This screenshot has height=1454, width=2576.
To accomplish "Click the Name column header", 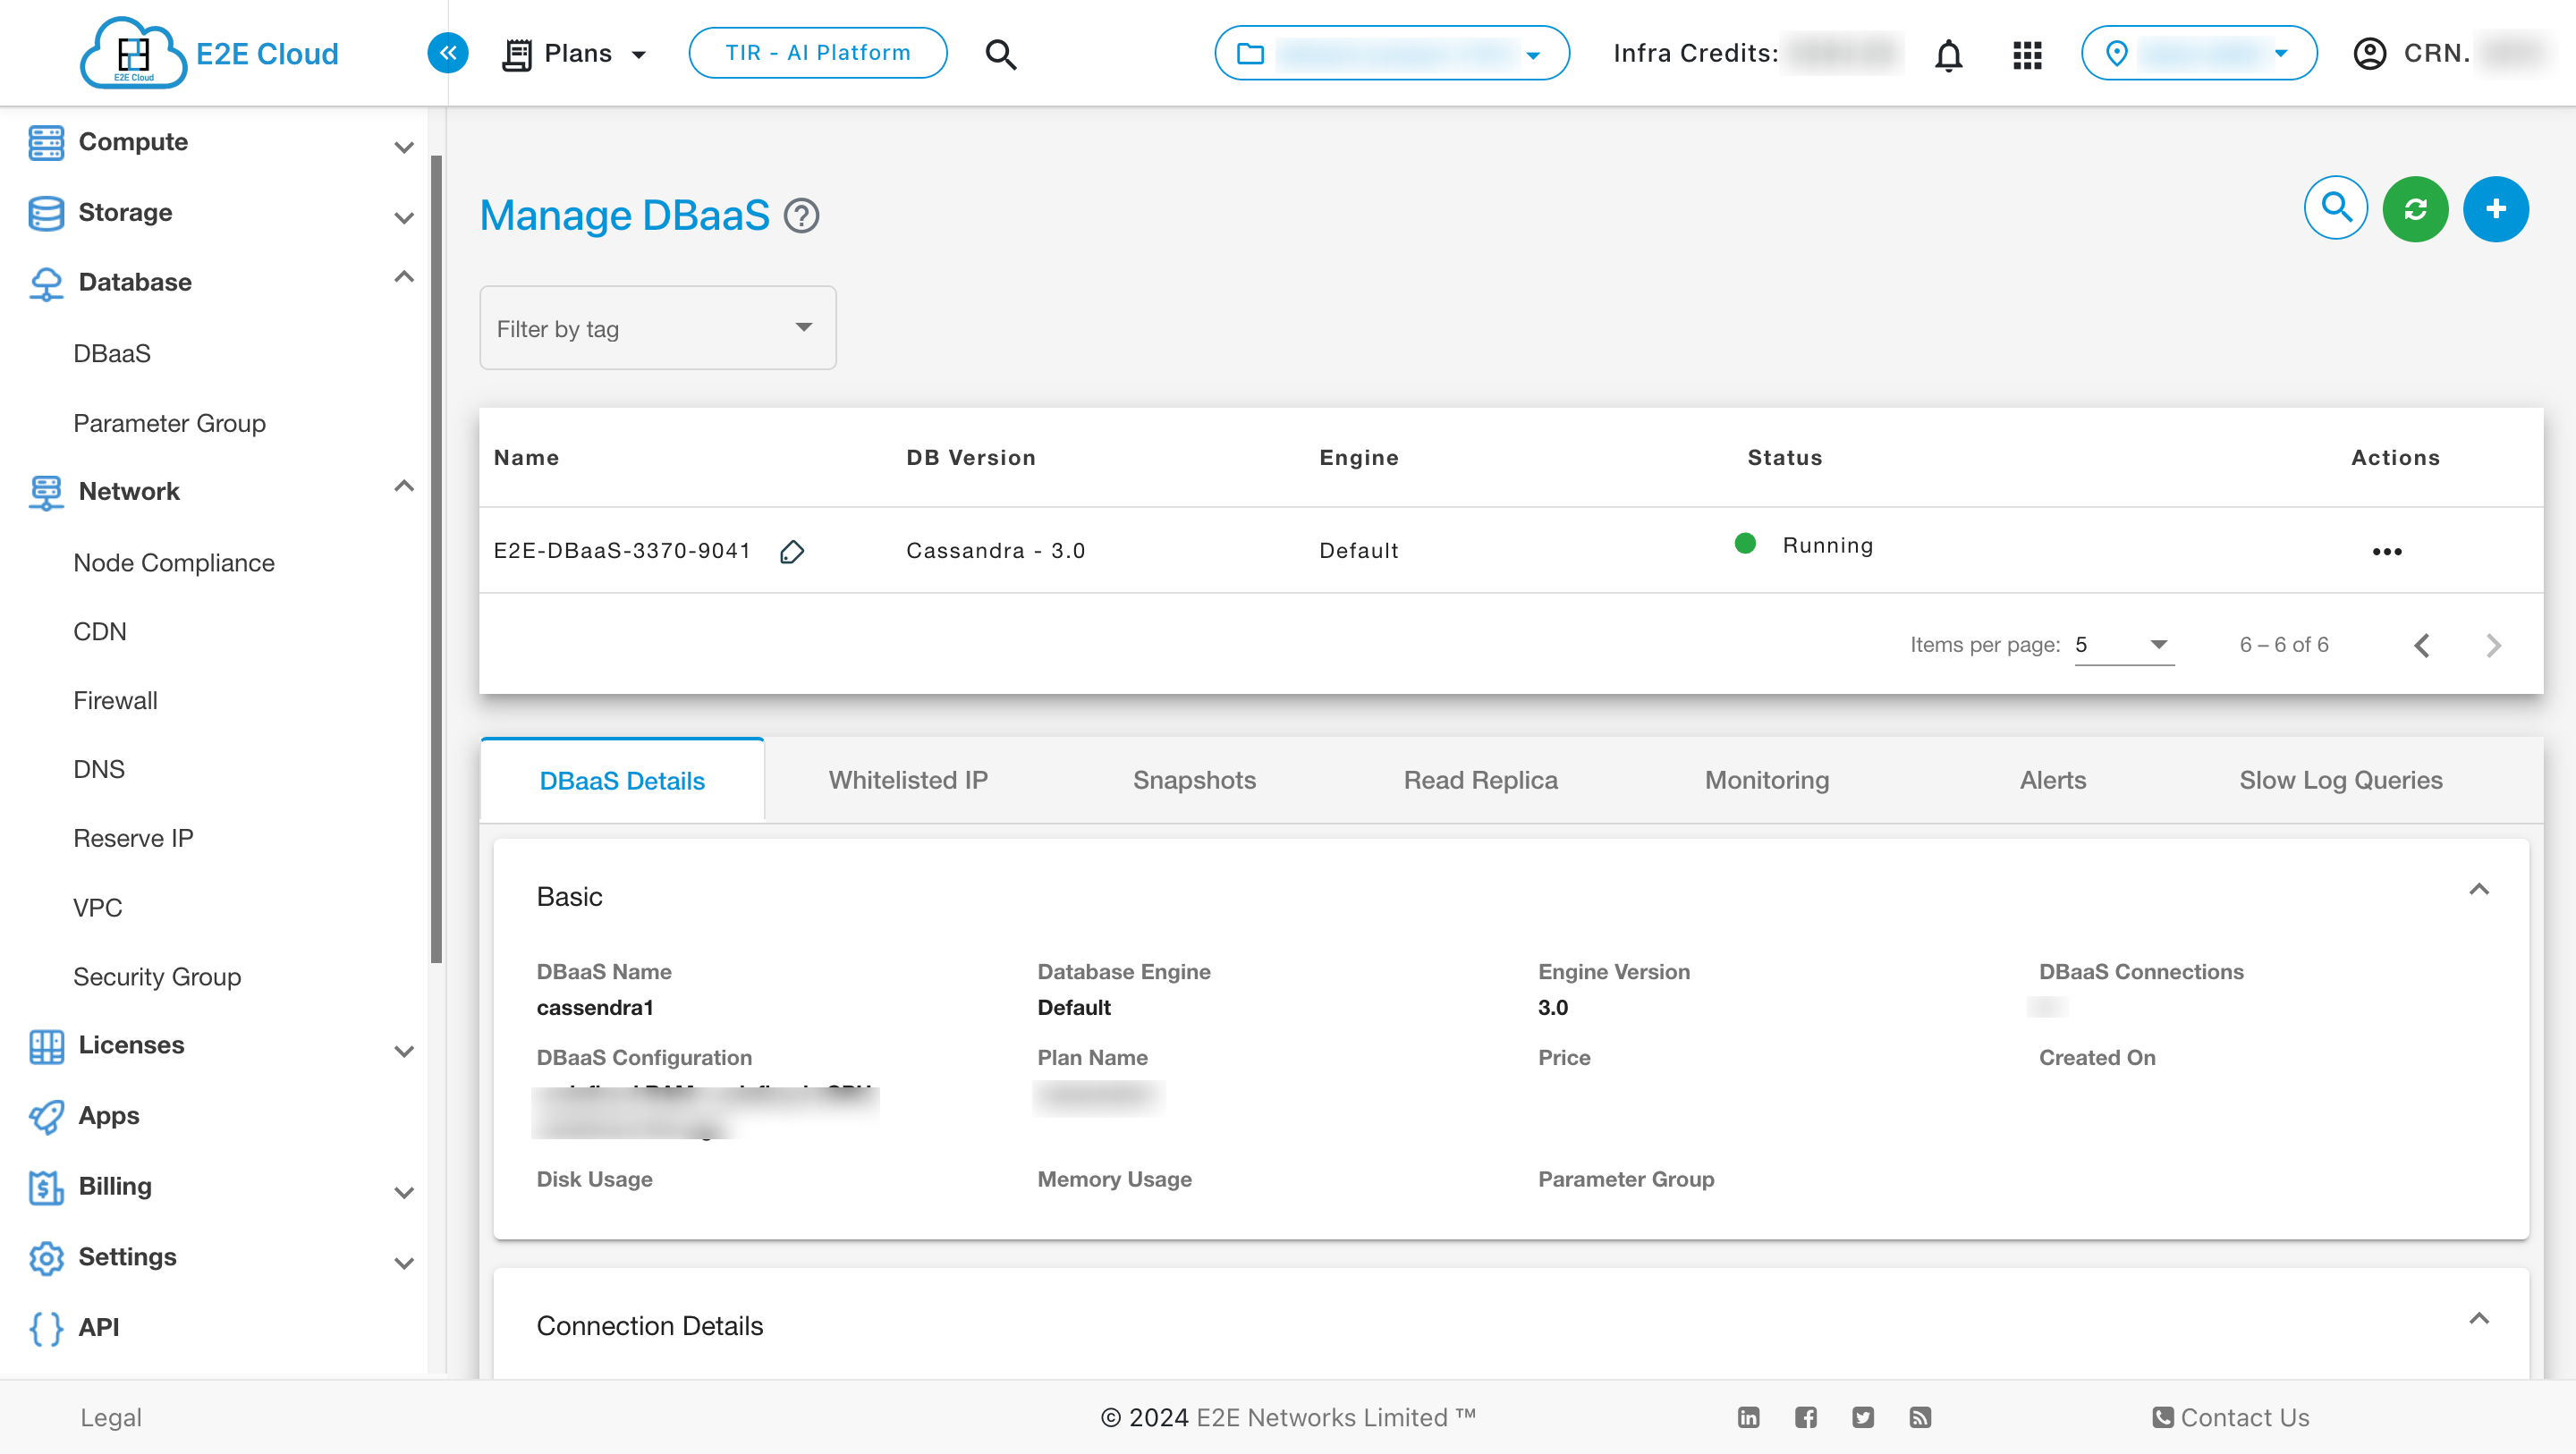I will click(x=526, y=457).
